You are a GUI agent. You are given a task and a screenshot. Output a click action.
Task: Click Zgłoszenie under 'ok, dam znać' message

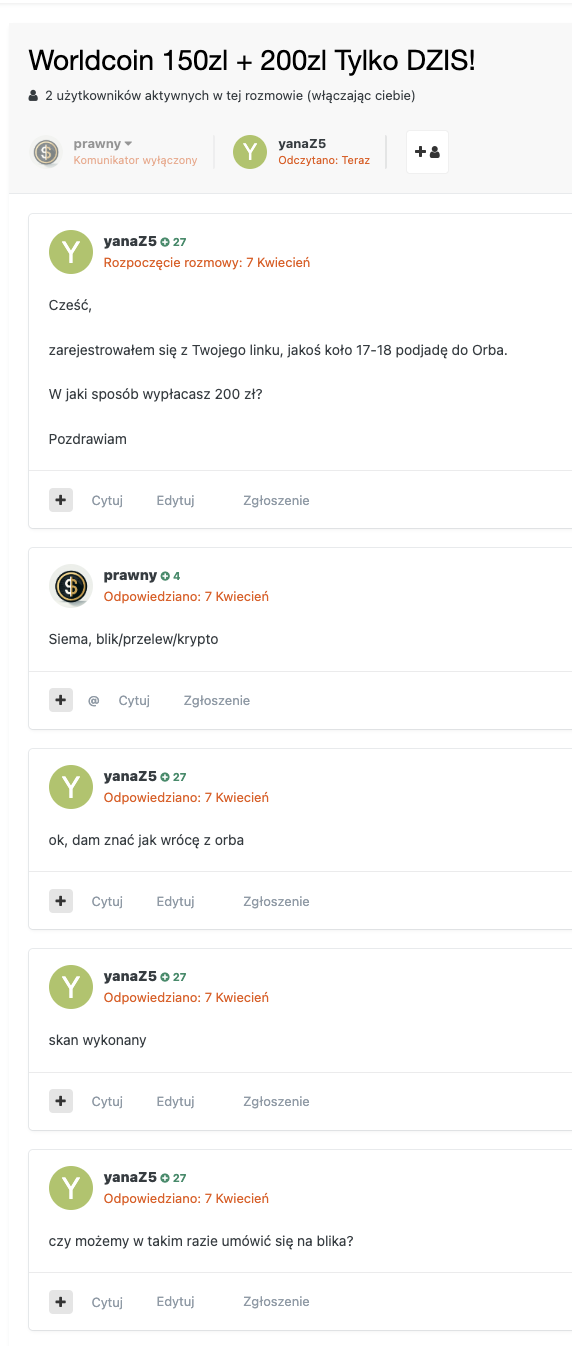point(277,901)
